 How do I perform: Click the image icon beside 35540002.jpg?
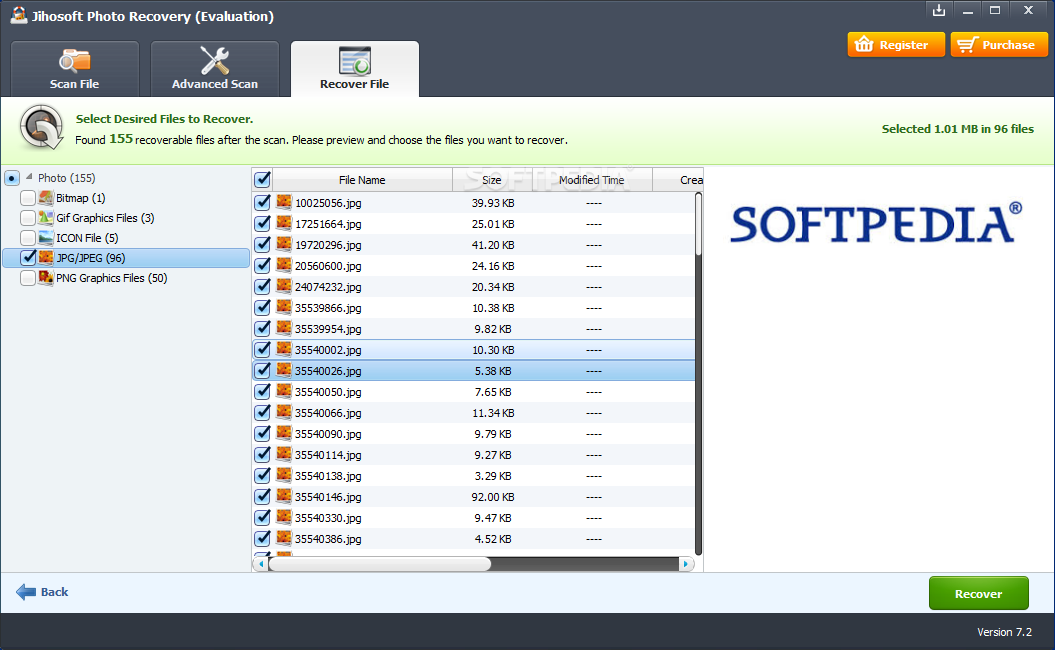(x=284, y=349)
